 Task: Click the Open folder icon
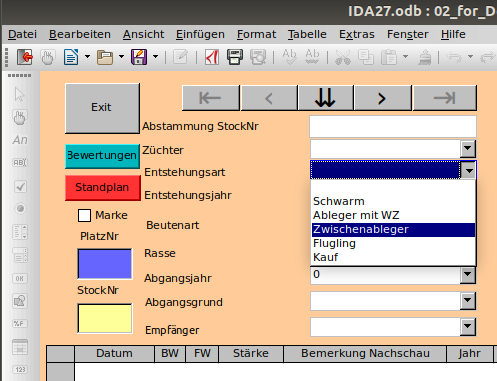[x=105, y=57]
